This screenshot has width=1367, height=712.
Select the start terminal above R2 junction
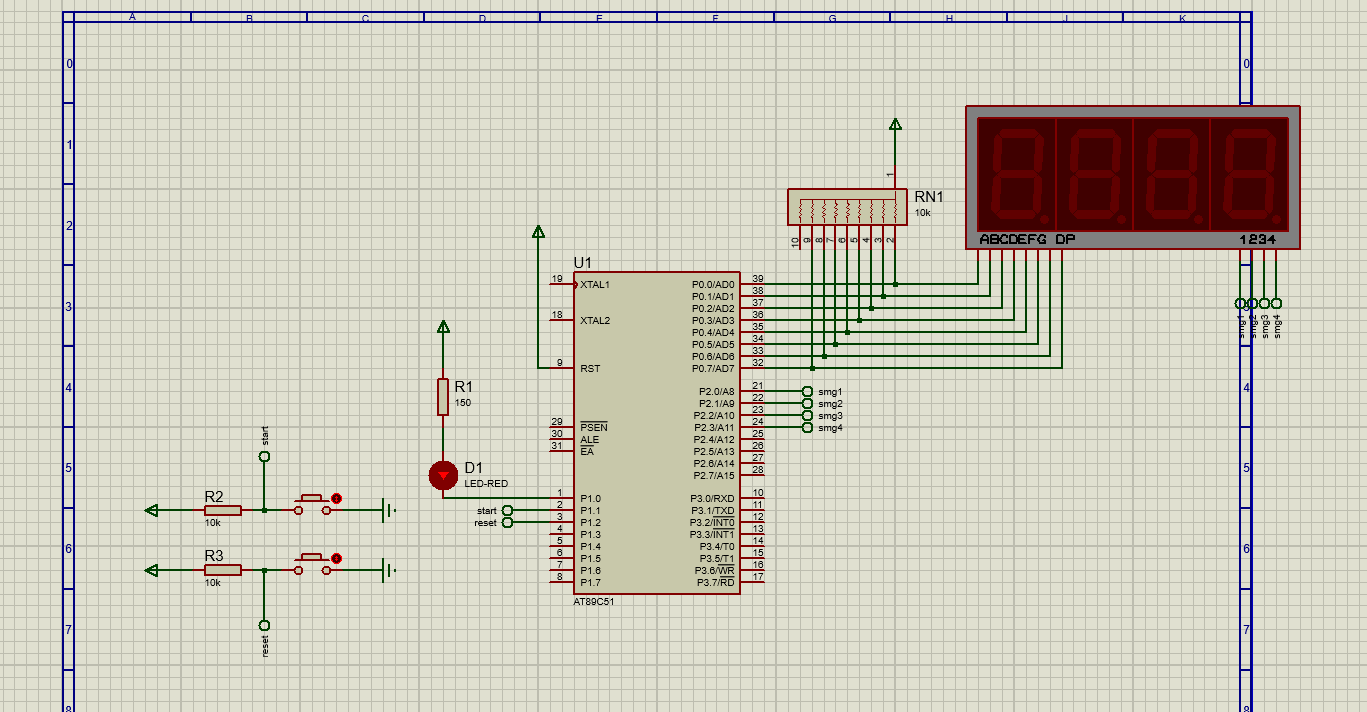(x=264, y=456)
